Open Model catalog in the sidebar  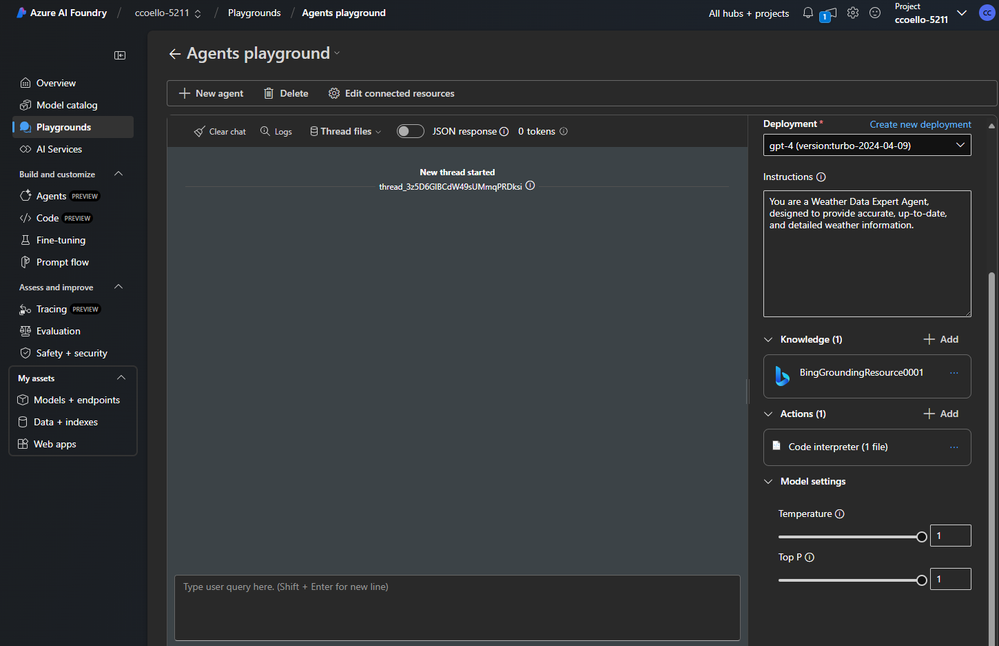point(73,105)
